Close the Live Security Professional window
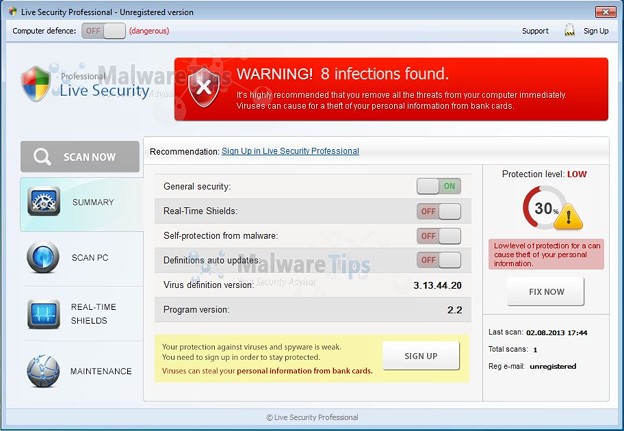Image resolution: width=624 pixels, height=431 pixels. [605, 12]
